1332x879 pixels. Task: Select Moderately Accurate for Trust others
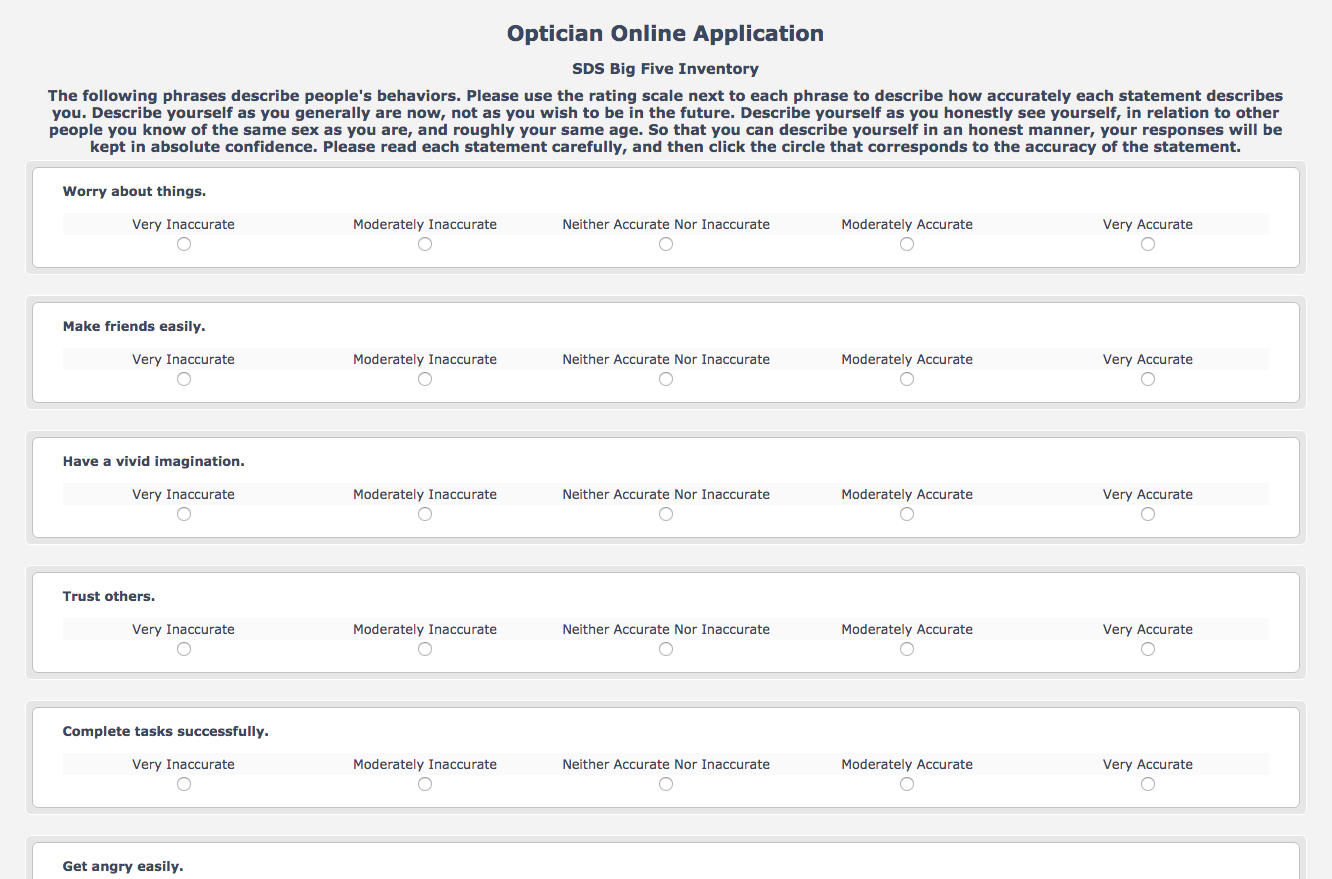click(907, 649)
